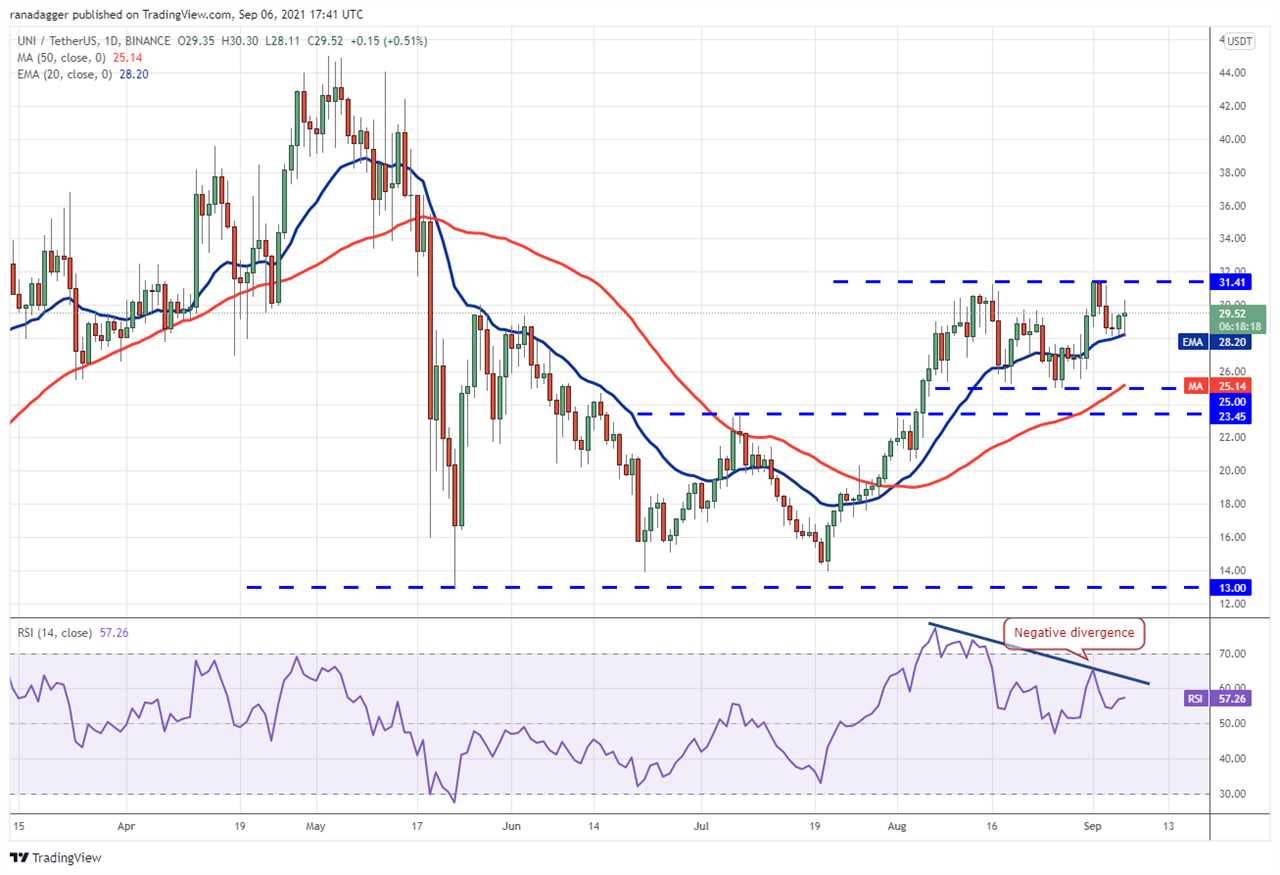The image size is (1280, 875).
Task: Click the 16 date axis label
Action: tap(992, 829)
